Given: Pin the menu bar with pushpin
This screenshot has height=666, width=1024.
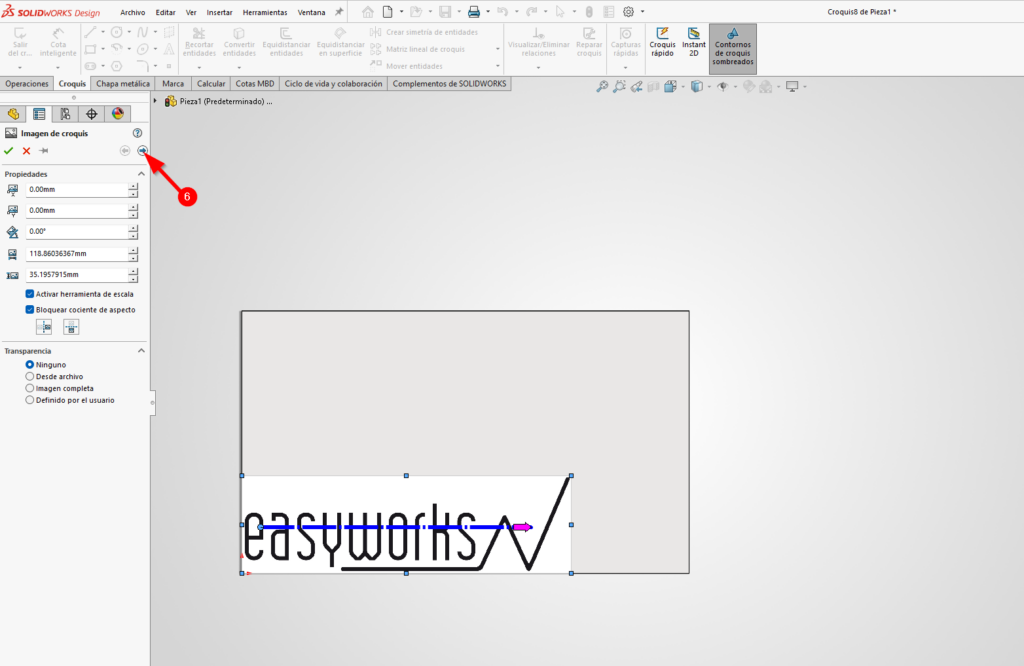Looking at the screenshot, I should click(339, 12).
